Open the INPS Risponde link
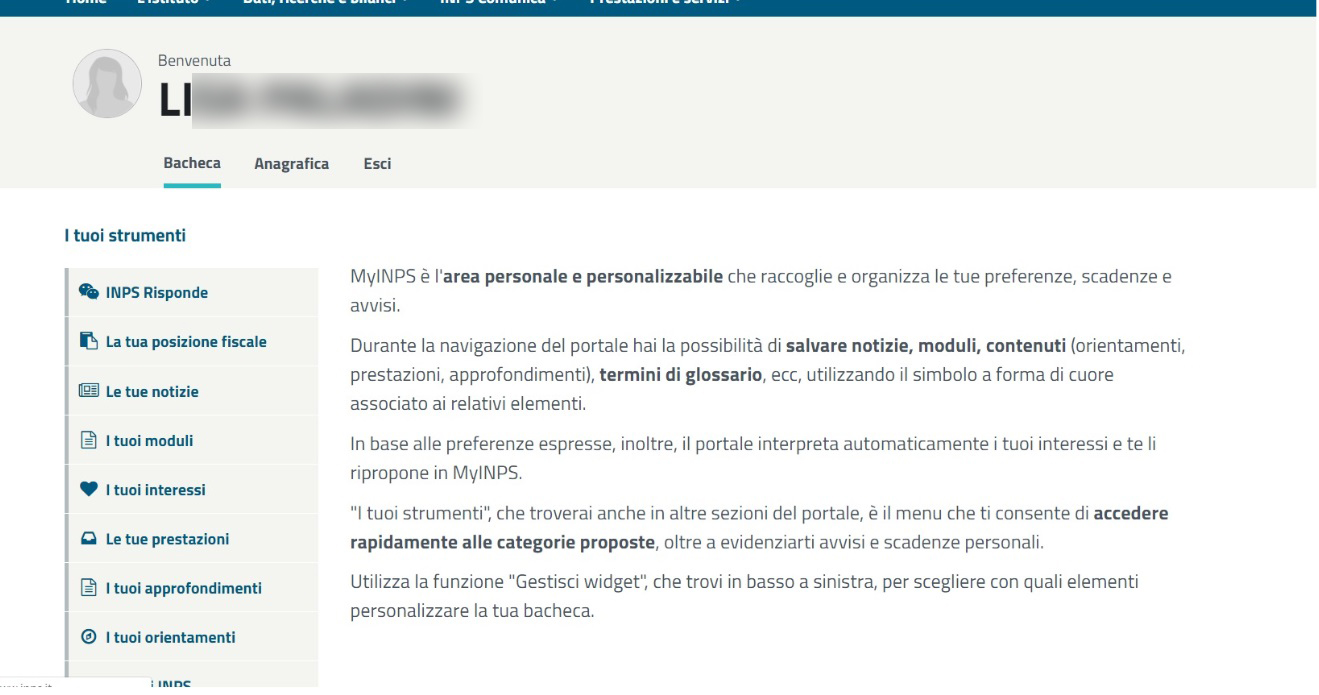Screen dimensions: 1319x695 (157, 293)
